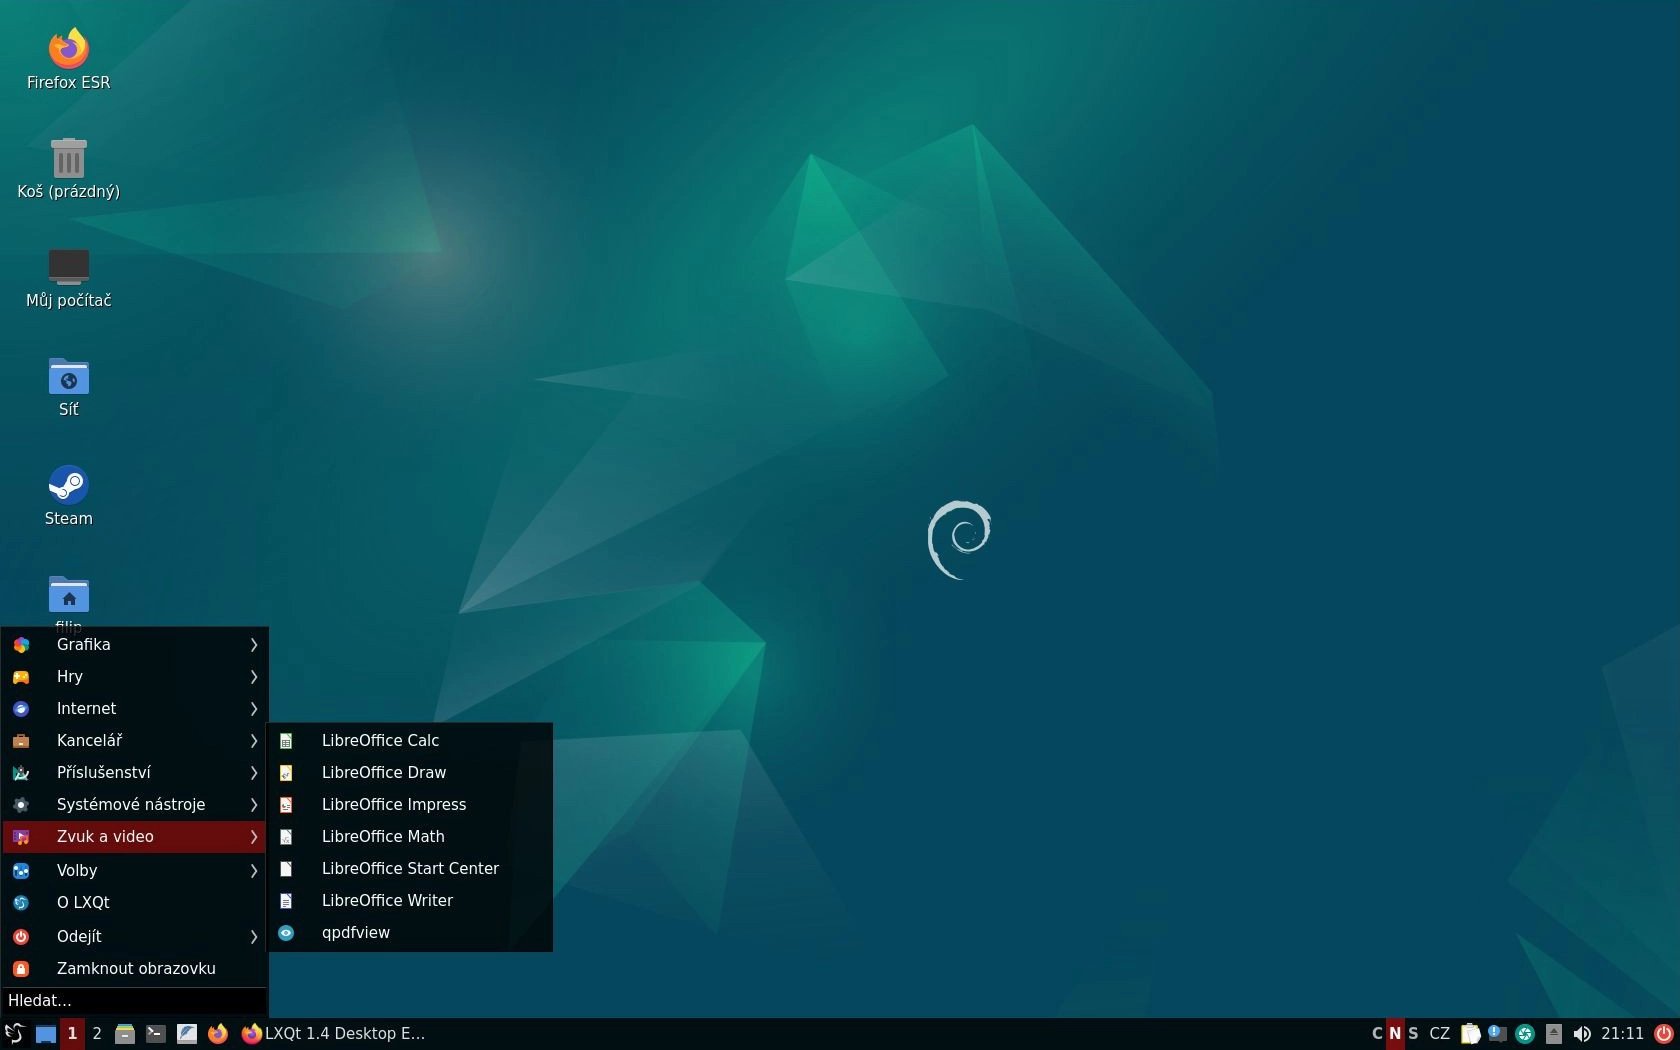Click the O LXQt menu entry
This screenshot has height=1050, width=1680.
click(x=135, y=903)
